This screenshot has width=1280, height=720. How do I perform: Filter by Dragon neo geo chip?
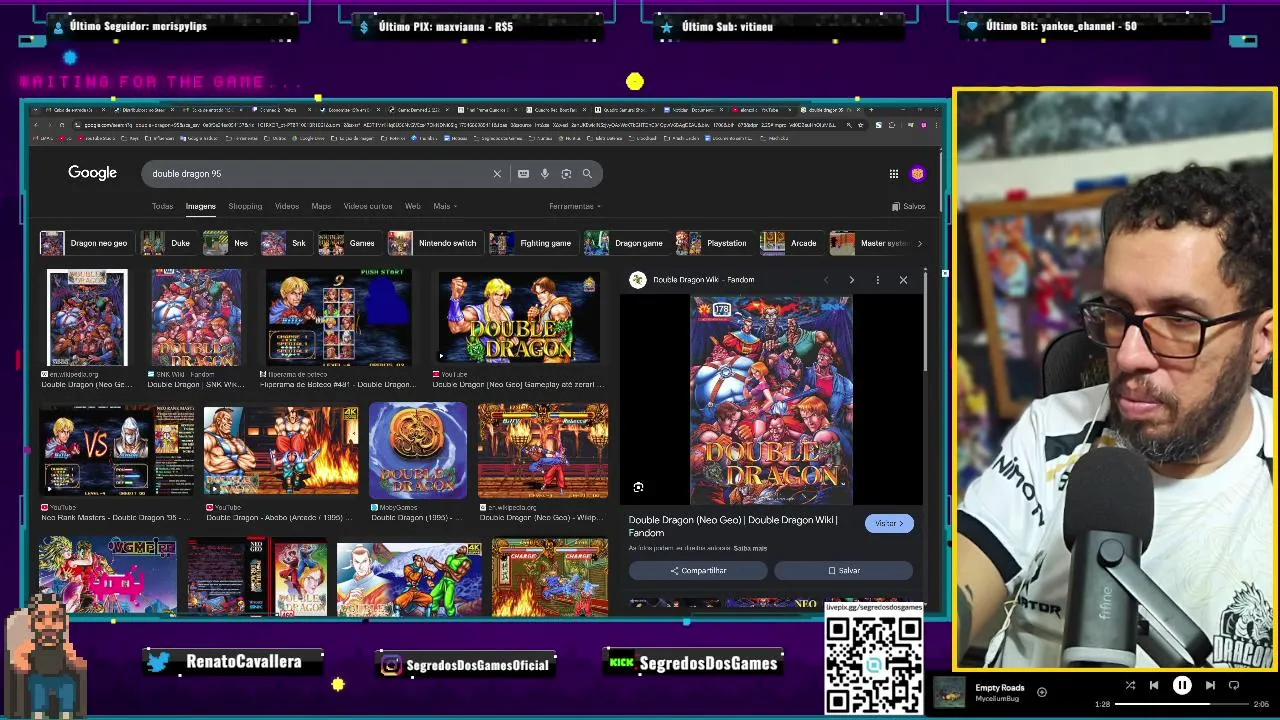pyautogui.click(x=85, y=243)
